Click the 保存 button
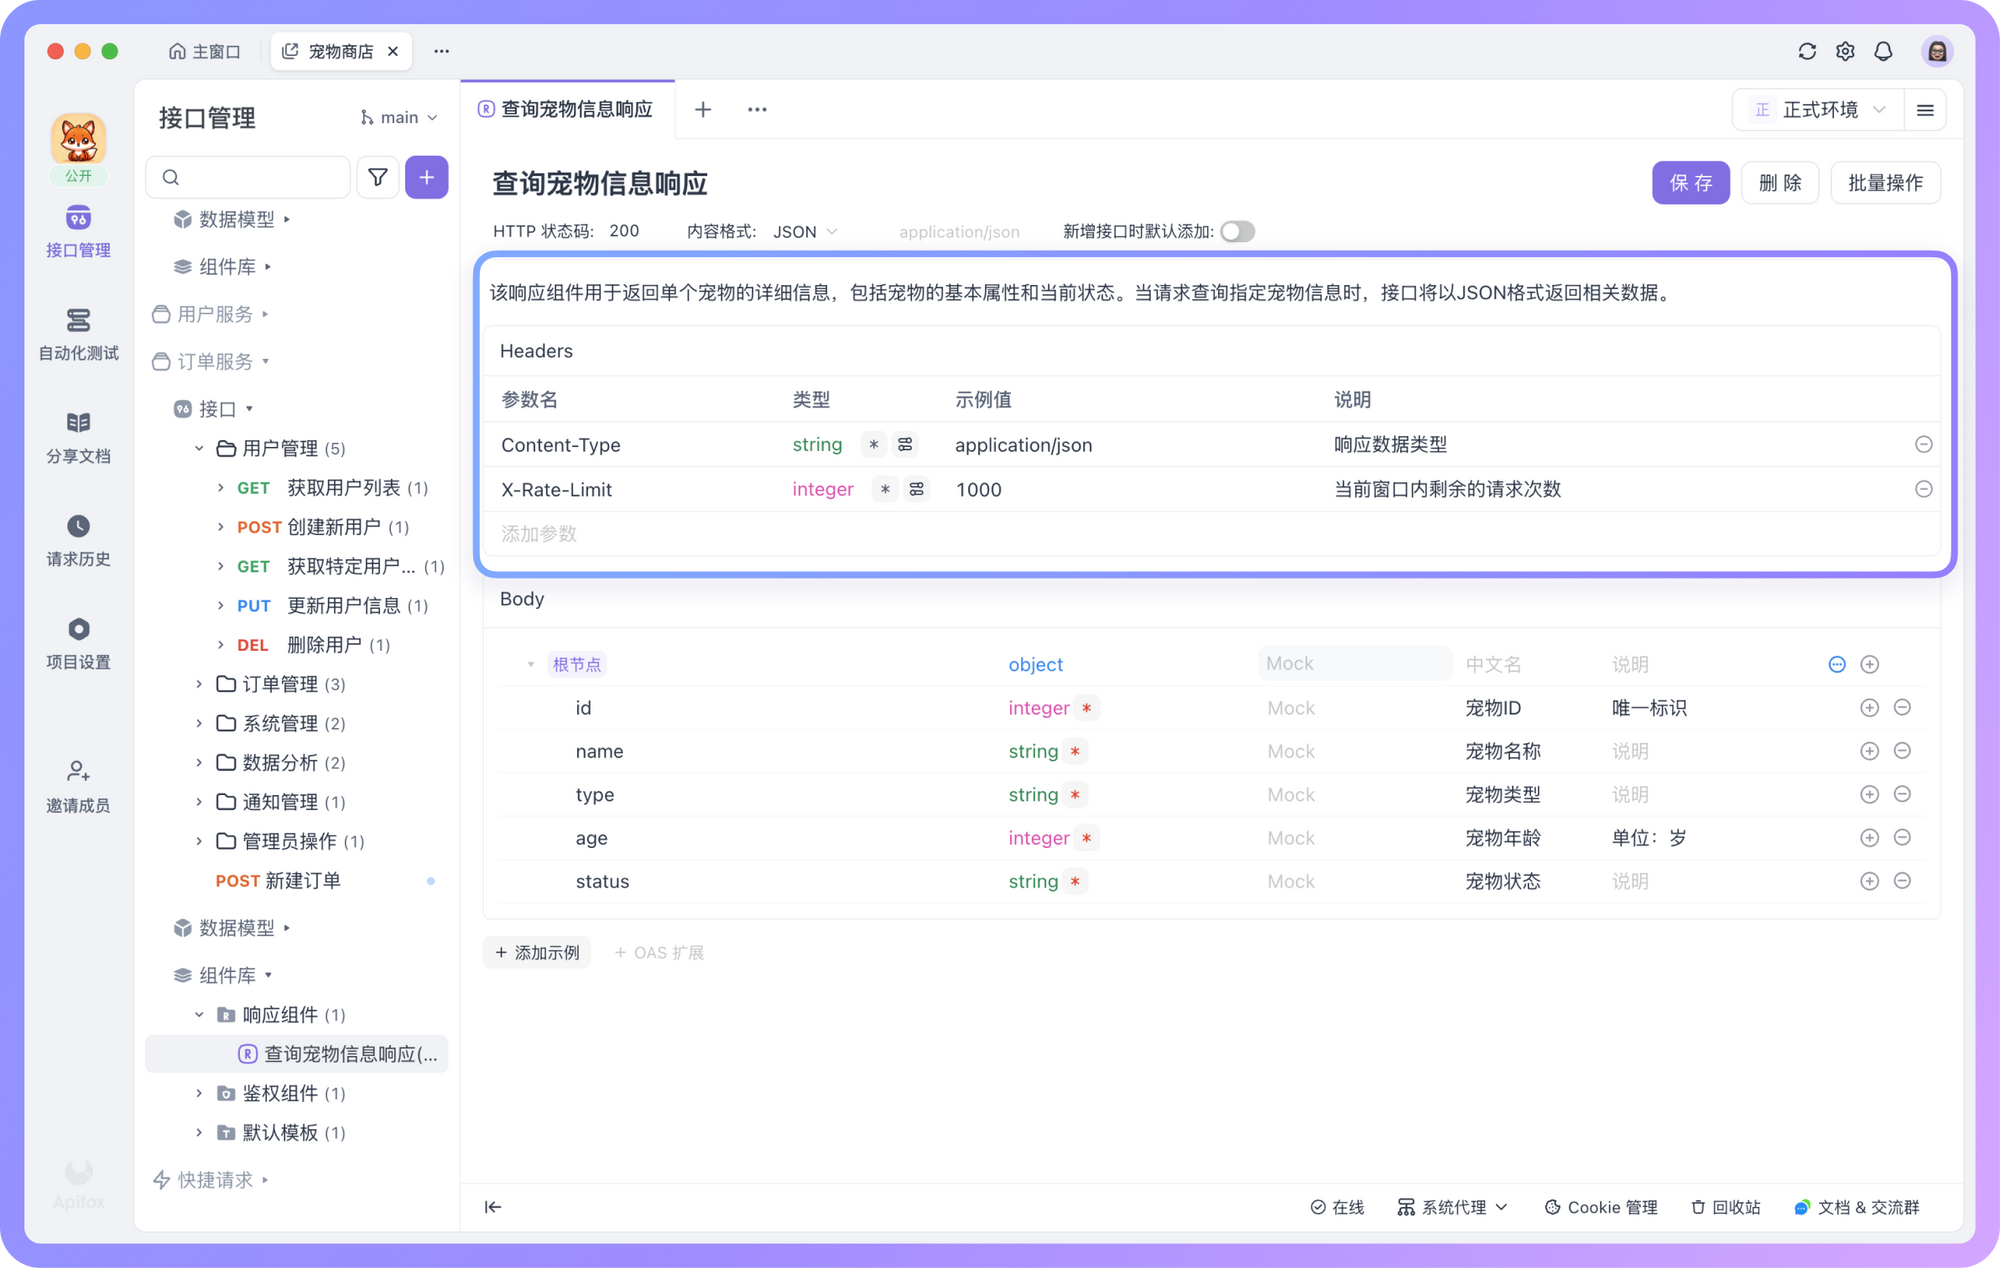2000x1268 pixels. pos(1691,182)
